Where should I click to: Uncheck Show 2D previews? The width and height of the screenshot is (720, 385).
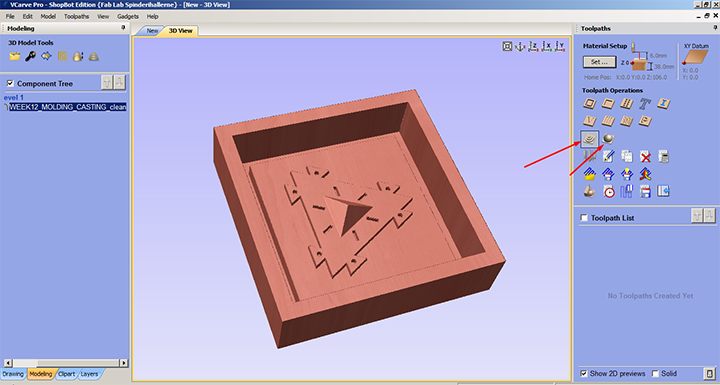click(584, 374)
